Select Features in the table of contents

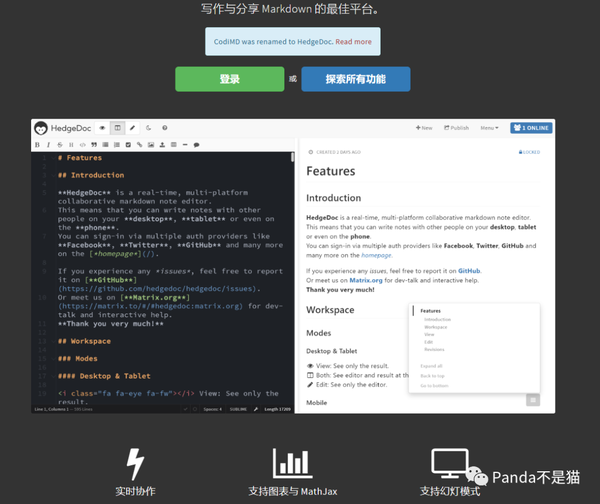coord(430,311)
